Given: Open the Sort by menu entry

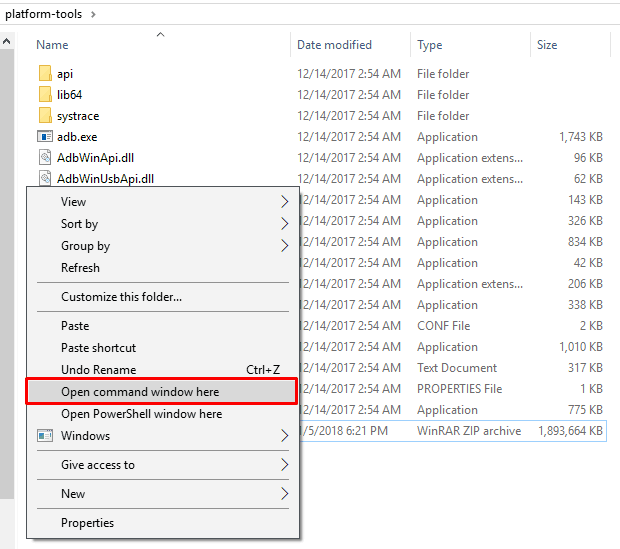Looking at the screenshot, I should click(x=161, y=223).
